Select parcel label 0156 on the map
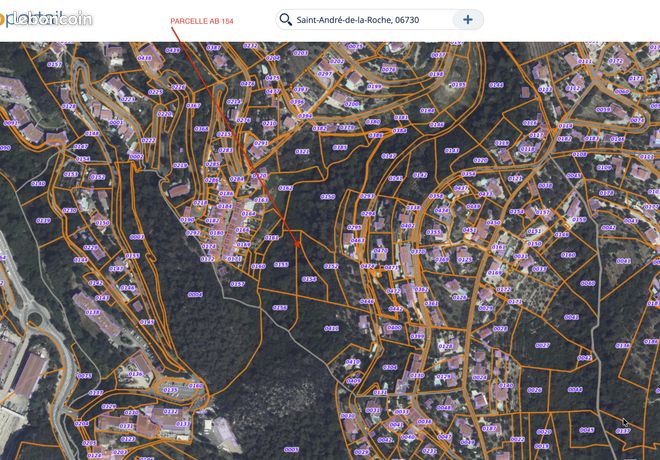 coord(280,308)
